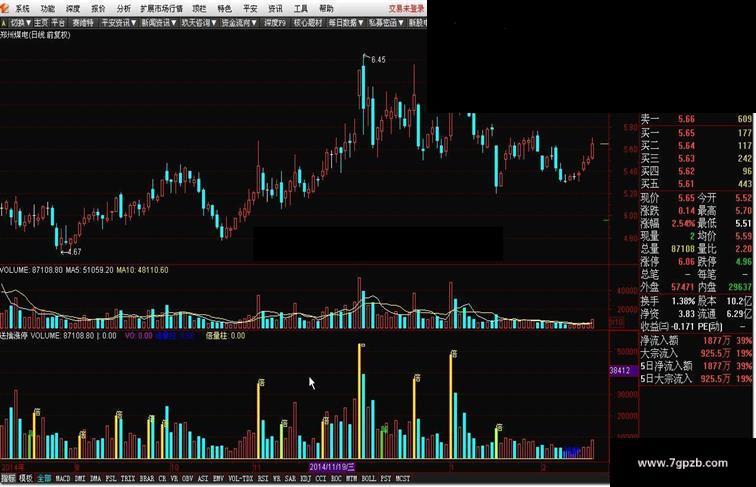
Task: Switch to the ROC indicator
Action: (x=336, y=478)
